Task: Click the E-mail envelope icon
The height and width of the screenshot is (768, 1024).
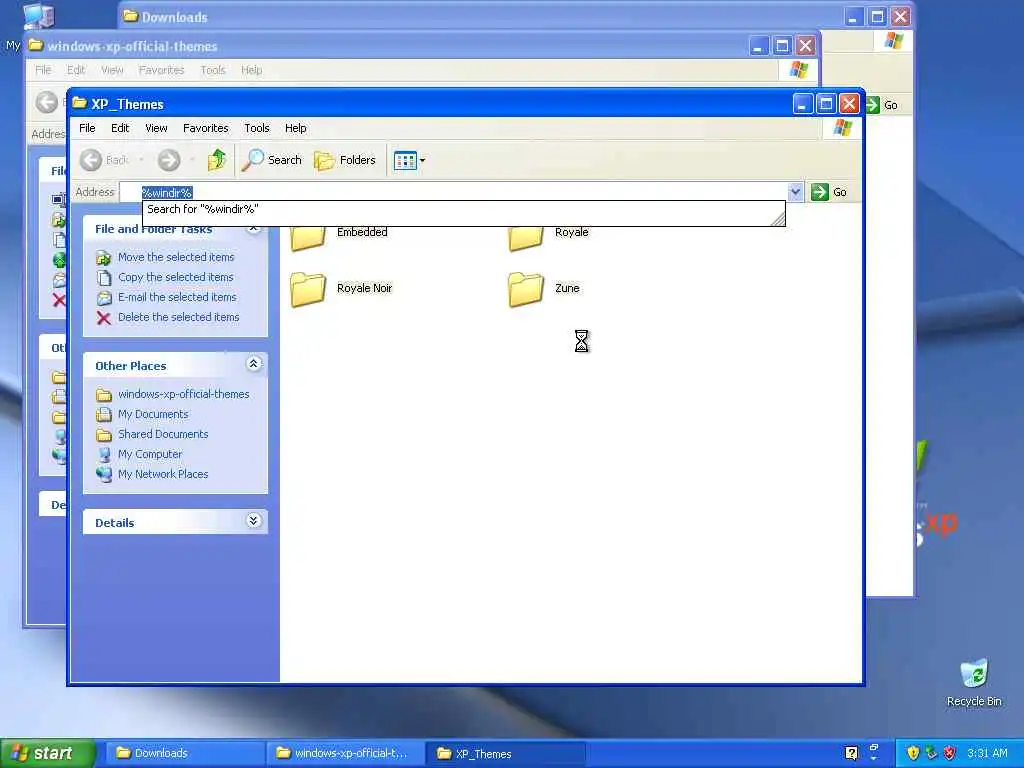Action: tap(104, 298)
